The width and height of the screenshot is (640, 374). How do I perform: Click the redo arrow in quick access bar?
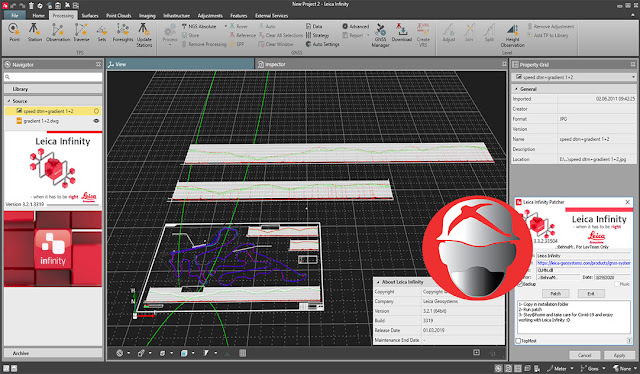point(22,5)
